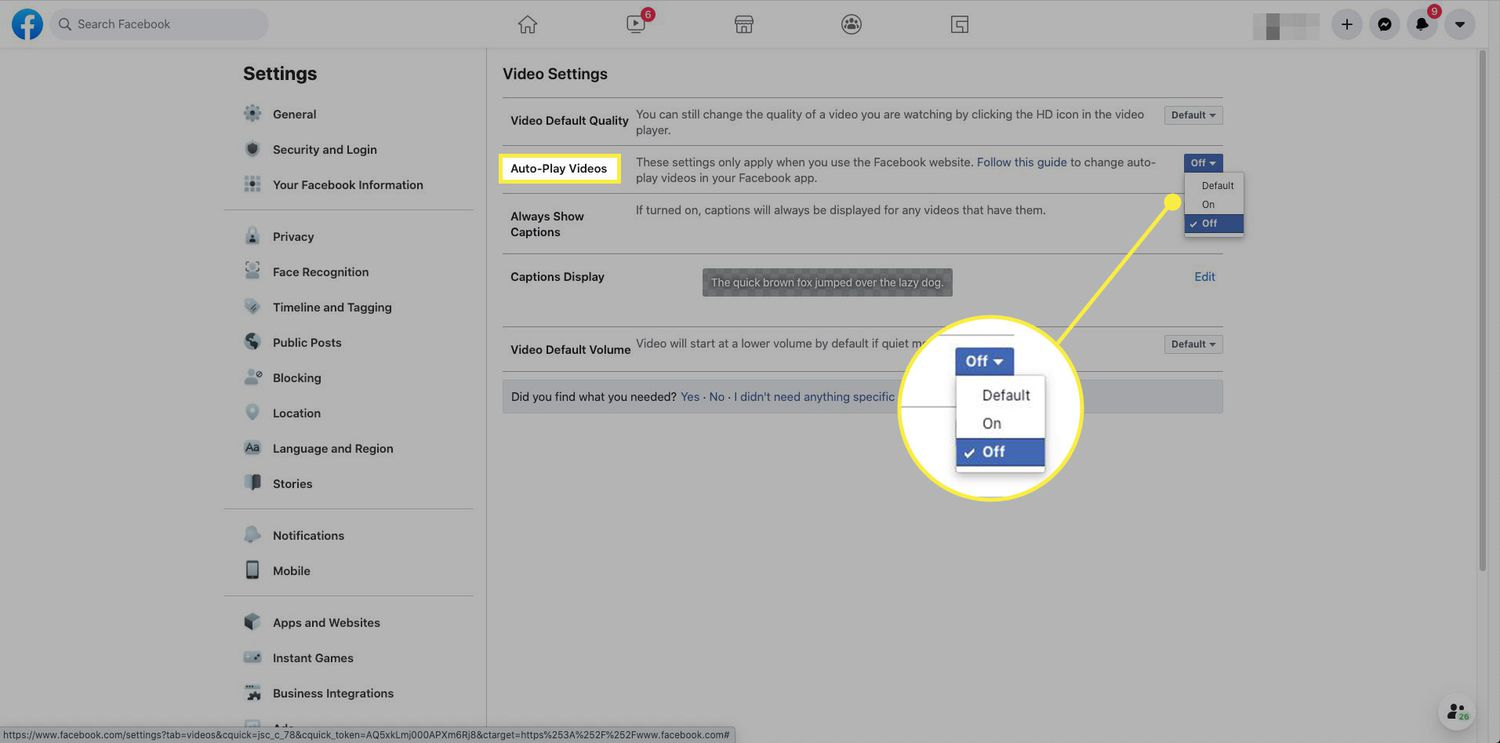
Task: Open the Groups icon
Action: [852, 24]
